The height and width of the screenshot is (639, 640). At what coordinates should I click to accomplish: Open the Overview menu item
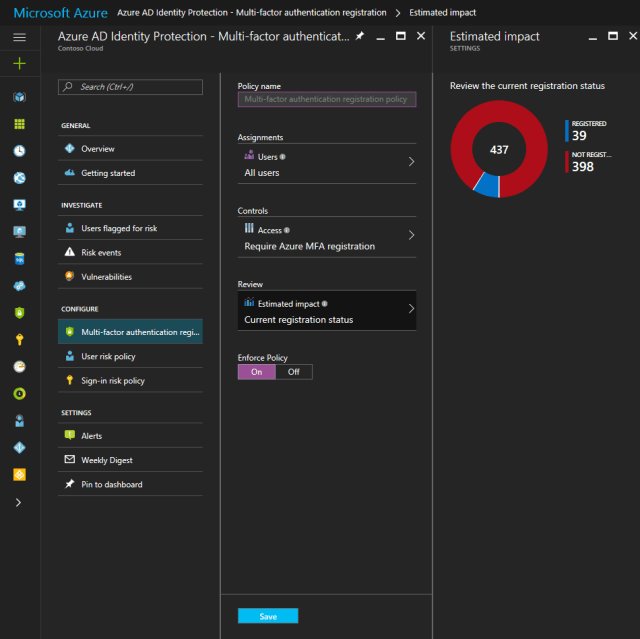click(x=130, y=149)
